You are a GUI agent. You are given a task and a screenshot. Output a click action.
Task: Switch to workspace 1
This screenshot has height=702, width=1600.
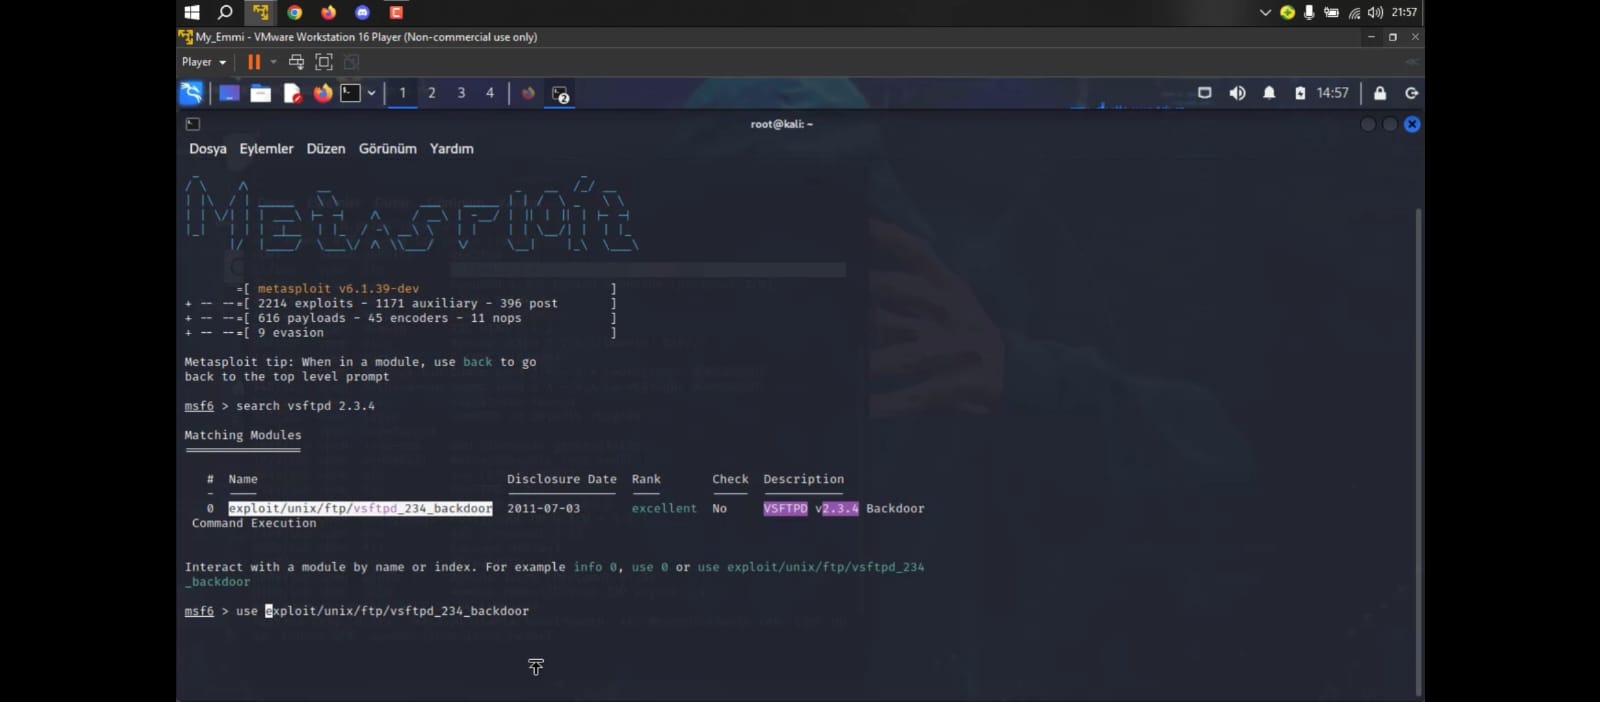click(403, 93)
